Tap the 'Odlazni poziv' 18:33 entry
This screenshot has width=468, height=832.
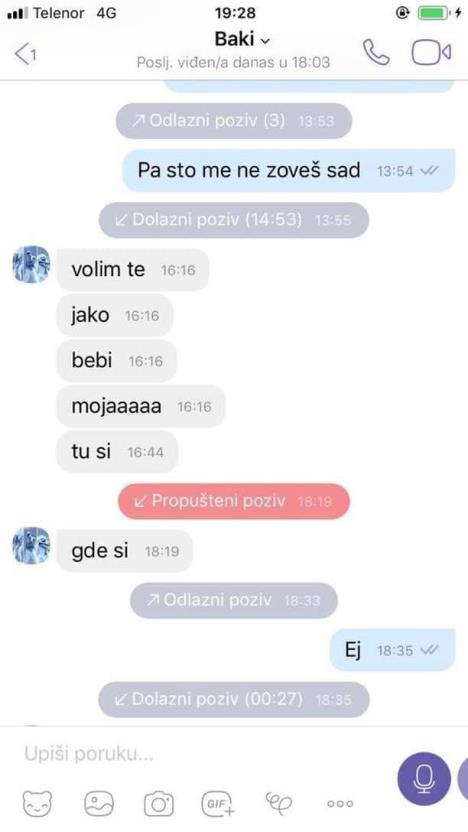click(x=234, y=600)
